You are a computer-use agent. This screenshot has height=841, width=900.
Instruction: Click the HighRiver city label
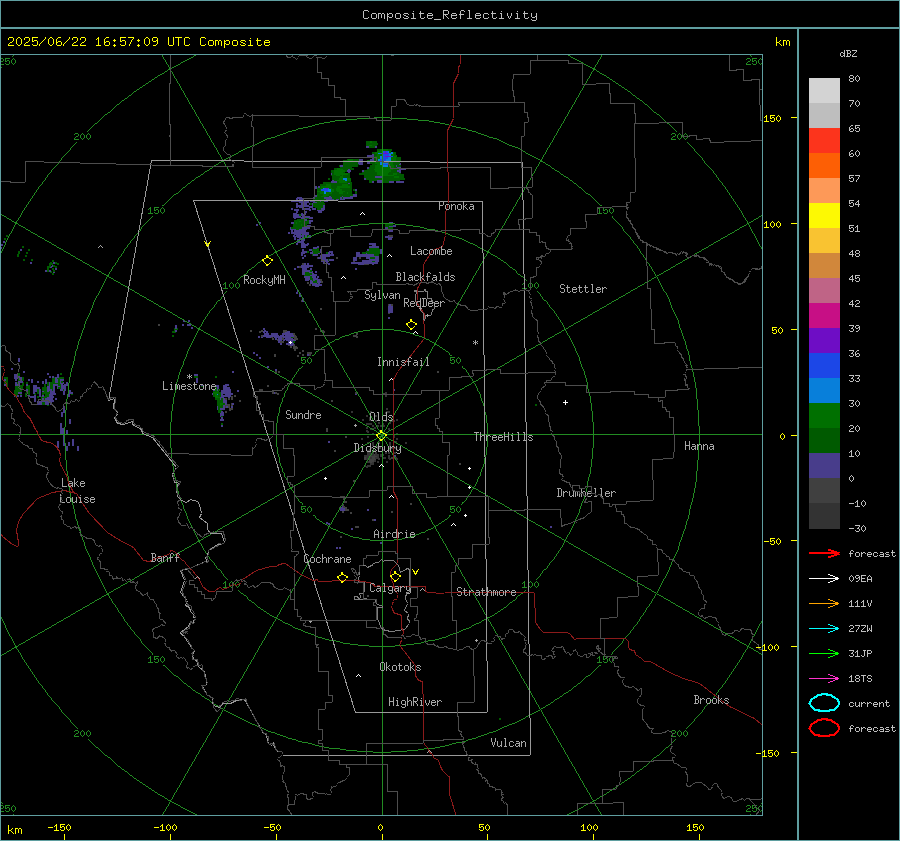click(415, 702)
